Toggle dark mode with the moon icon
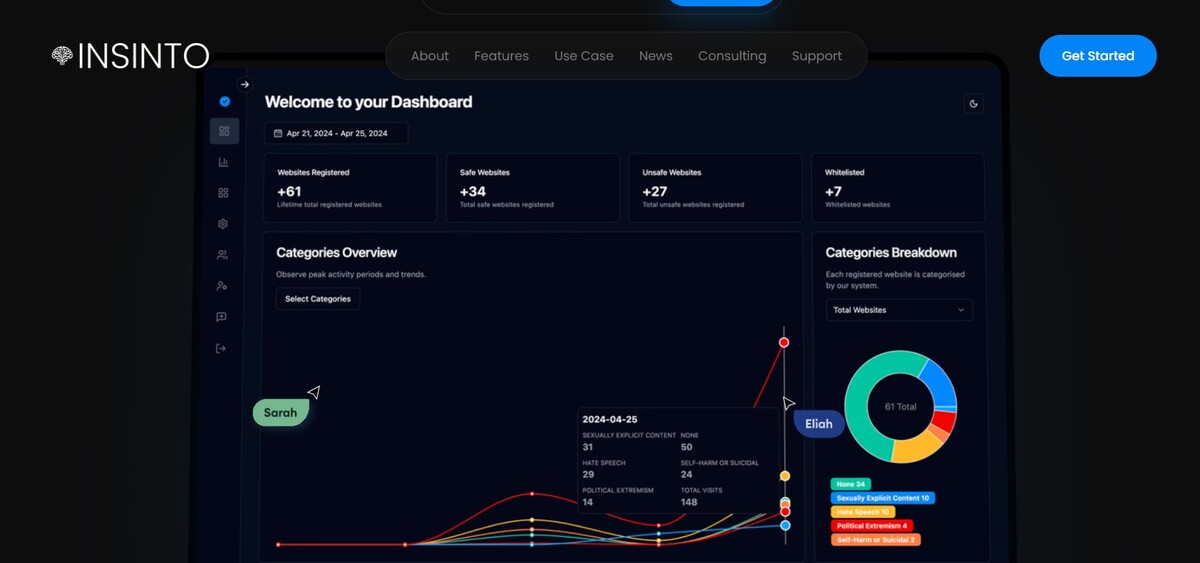Image resolution: width=1200 pixels, height=563 pixels. pyautogui.click(x=973, y=103)
